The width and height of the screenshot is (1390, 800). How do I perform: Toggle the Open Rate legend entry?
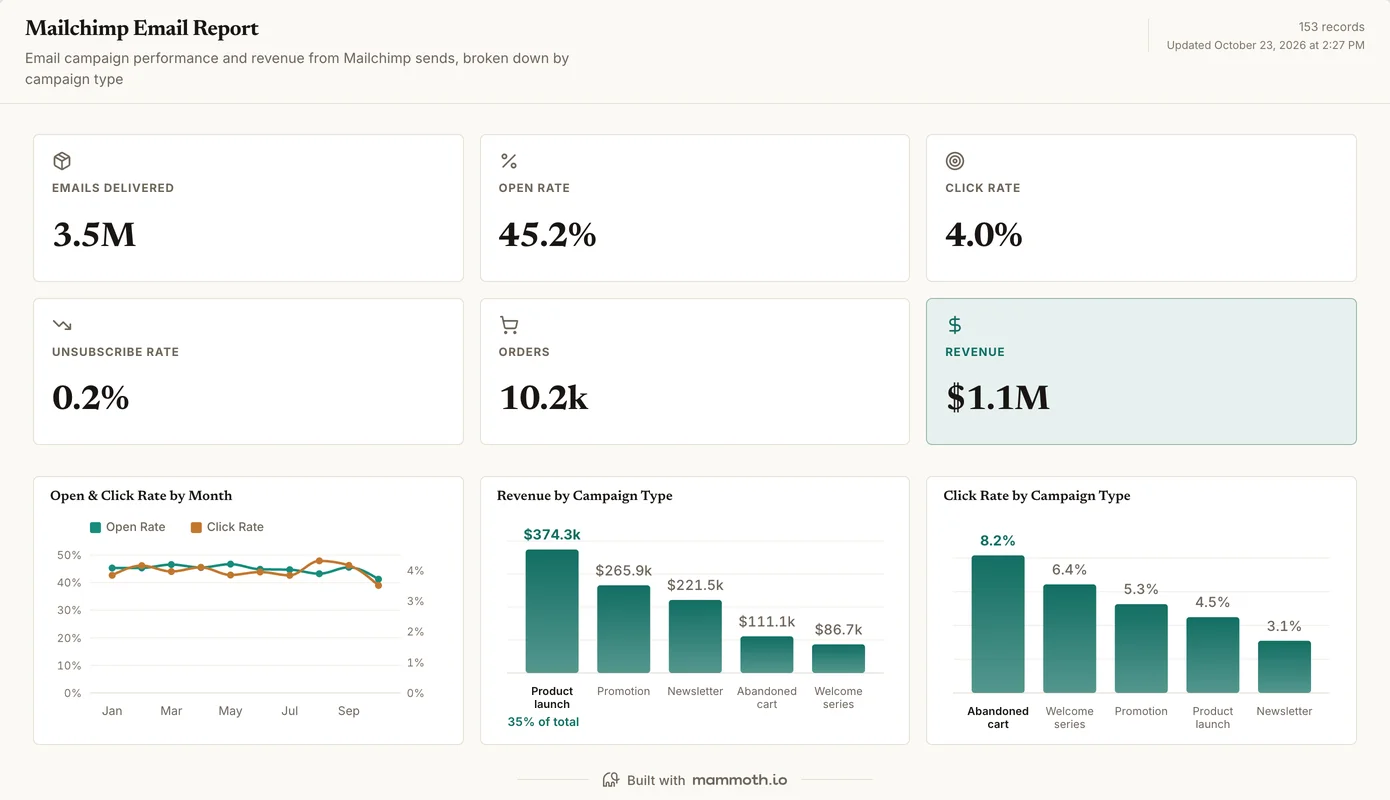coord(128,527)
